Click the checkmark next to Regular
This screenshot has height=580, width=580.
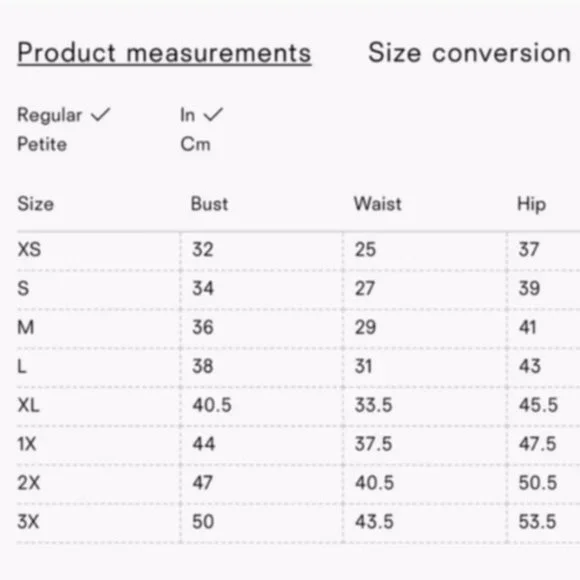101,114
